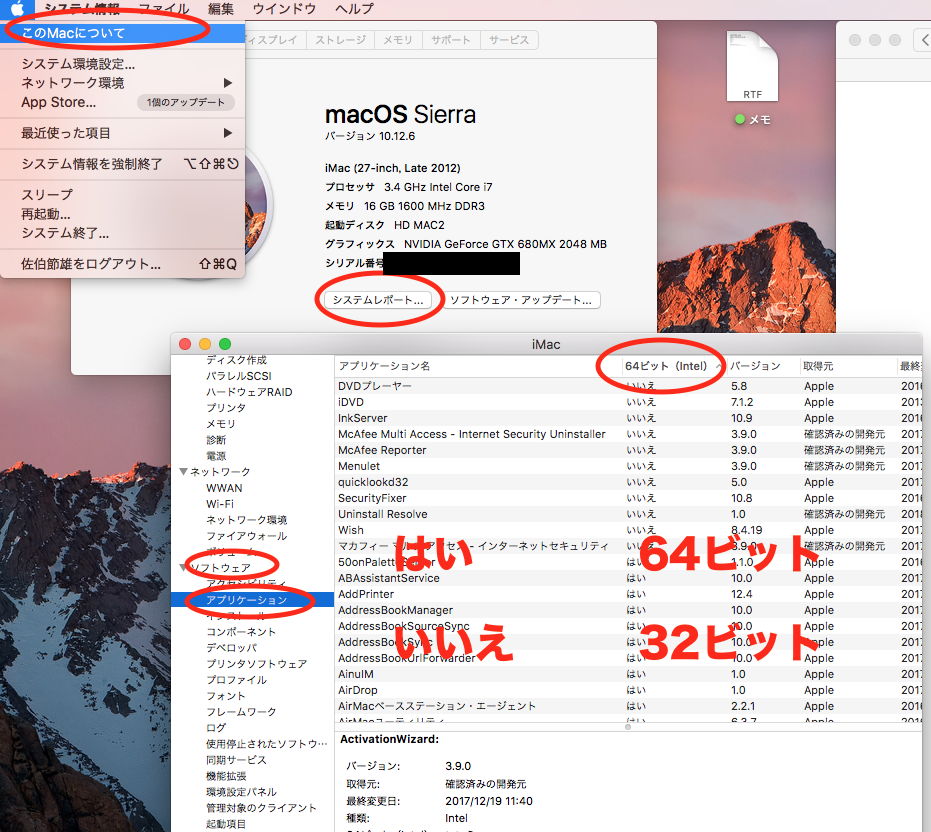Switch to the 'ストレージ' tab
The image size is (931, 832).
(x=340, y=40)
